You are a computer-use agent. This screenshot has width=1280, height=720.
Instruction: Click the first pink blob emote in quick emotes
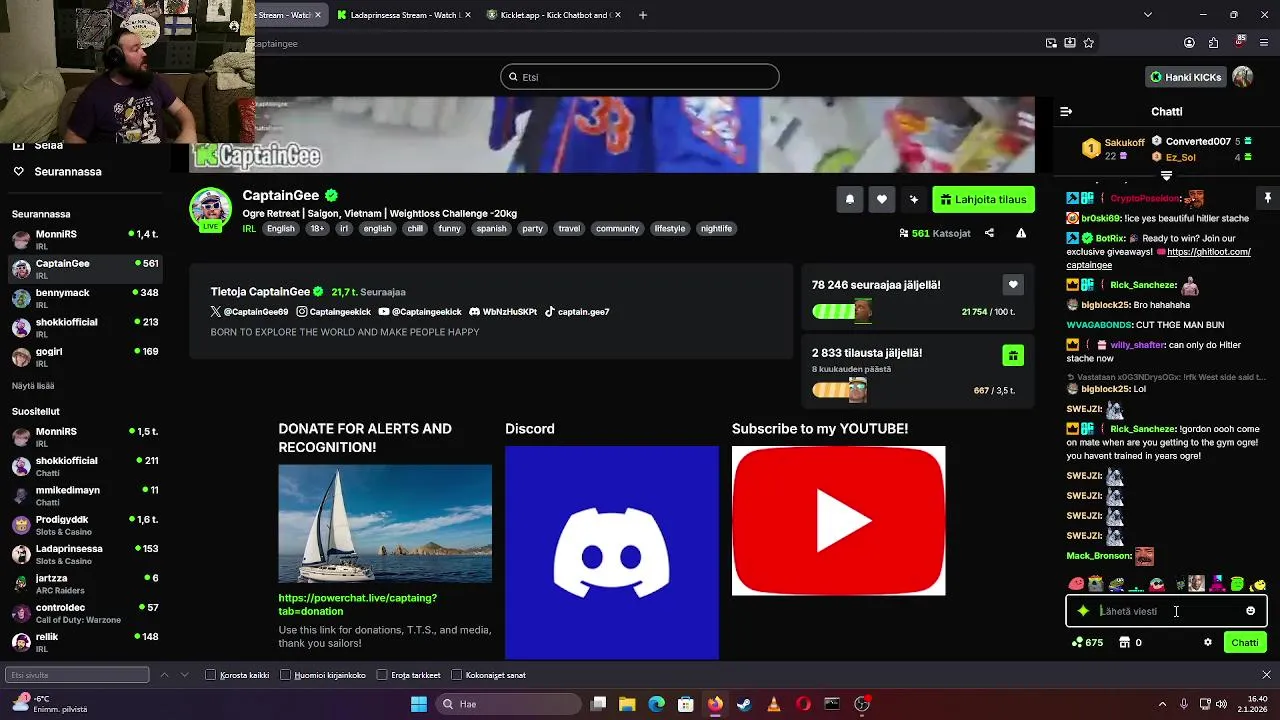click(x=1077, y=584)
